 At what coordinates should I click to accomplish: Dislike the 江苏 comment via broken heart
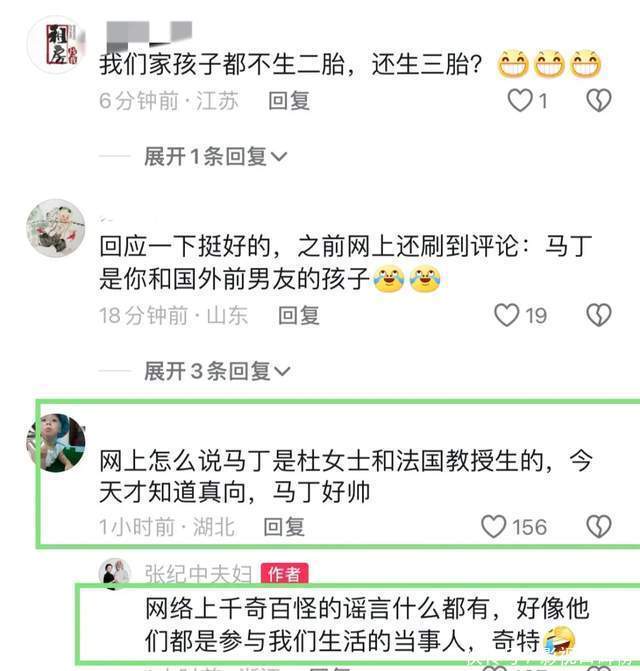599,101
